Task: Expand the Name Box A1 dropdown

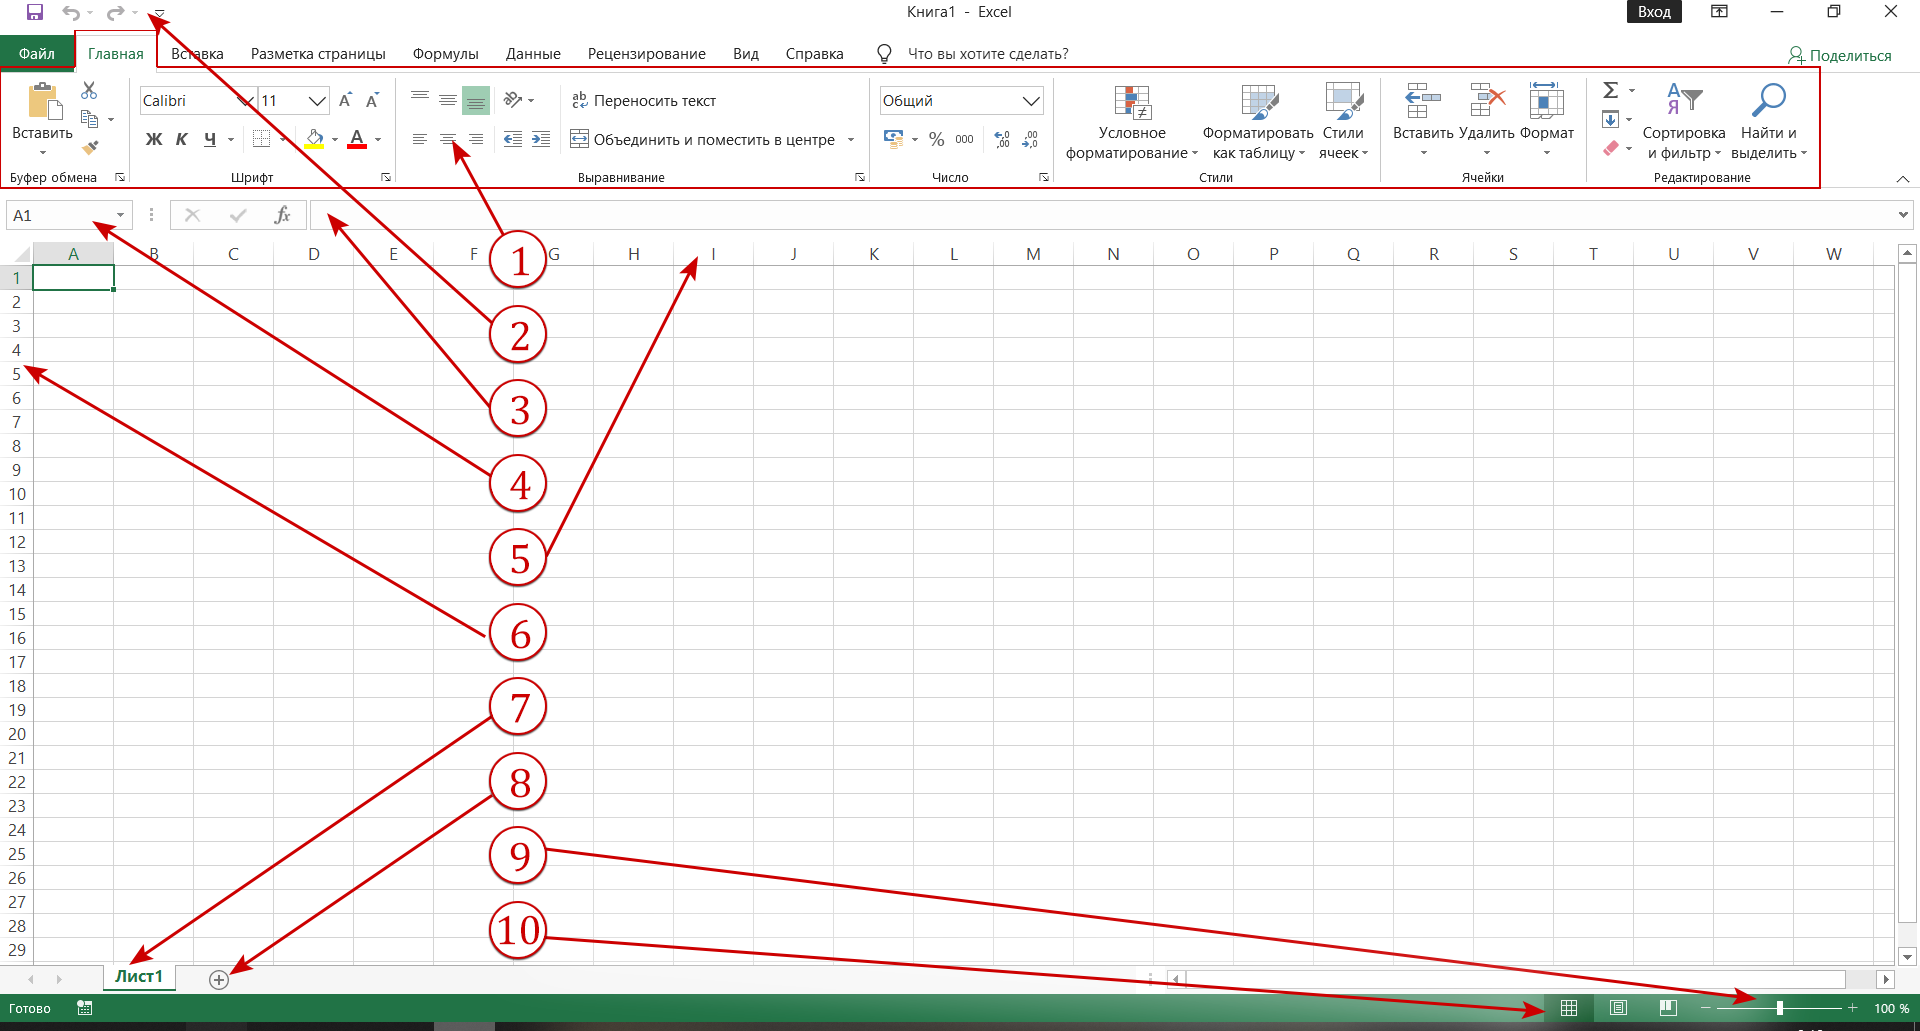Action: click(x=120, y=215)
